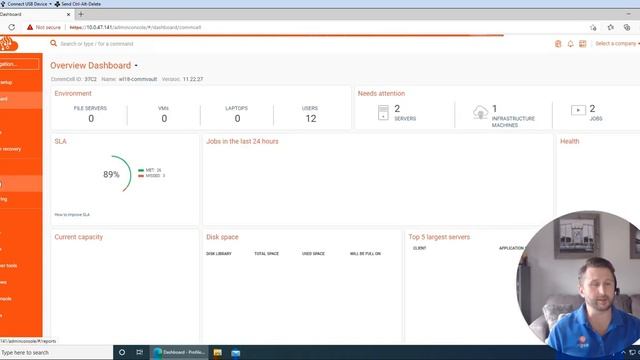The height and width of the screenshot is (360, 640).
Task: Click the Windows taskbar search box
Action: tap(56, 352)
